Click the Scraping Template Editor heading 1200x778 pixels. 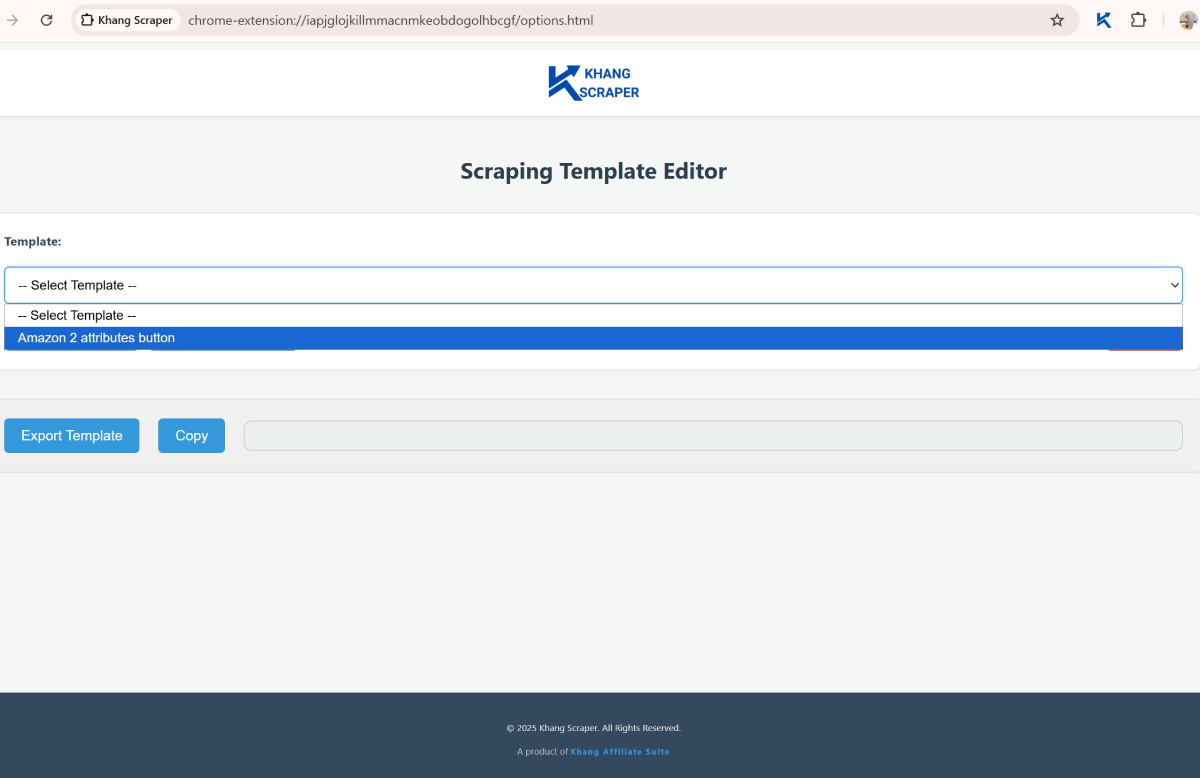593,171
